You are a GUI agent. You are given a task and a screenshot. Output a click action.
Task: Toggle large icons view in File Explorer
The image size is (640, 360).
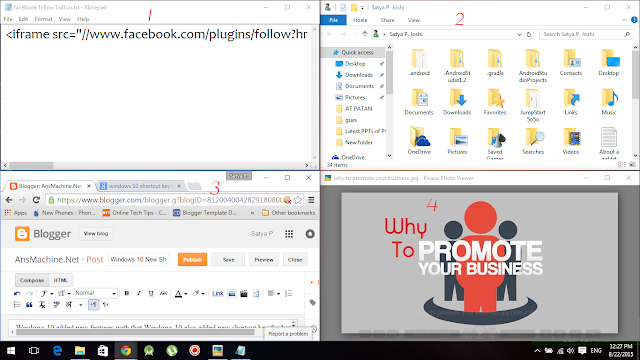(632, 164)
